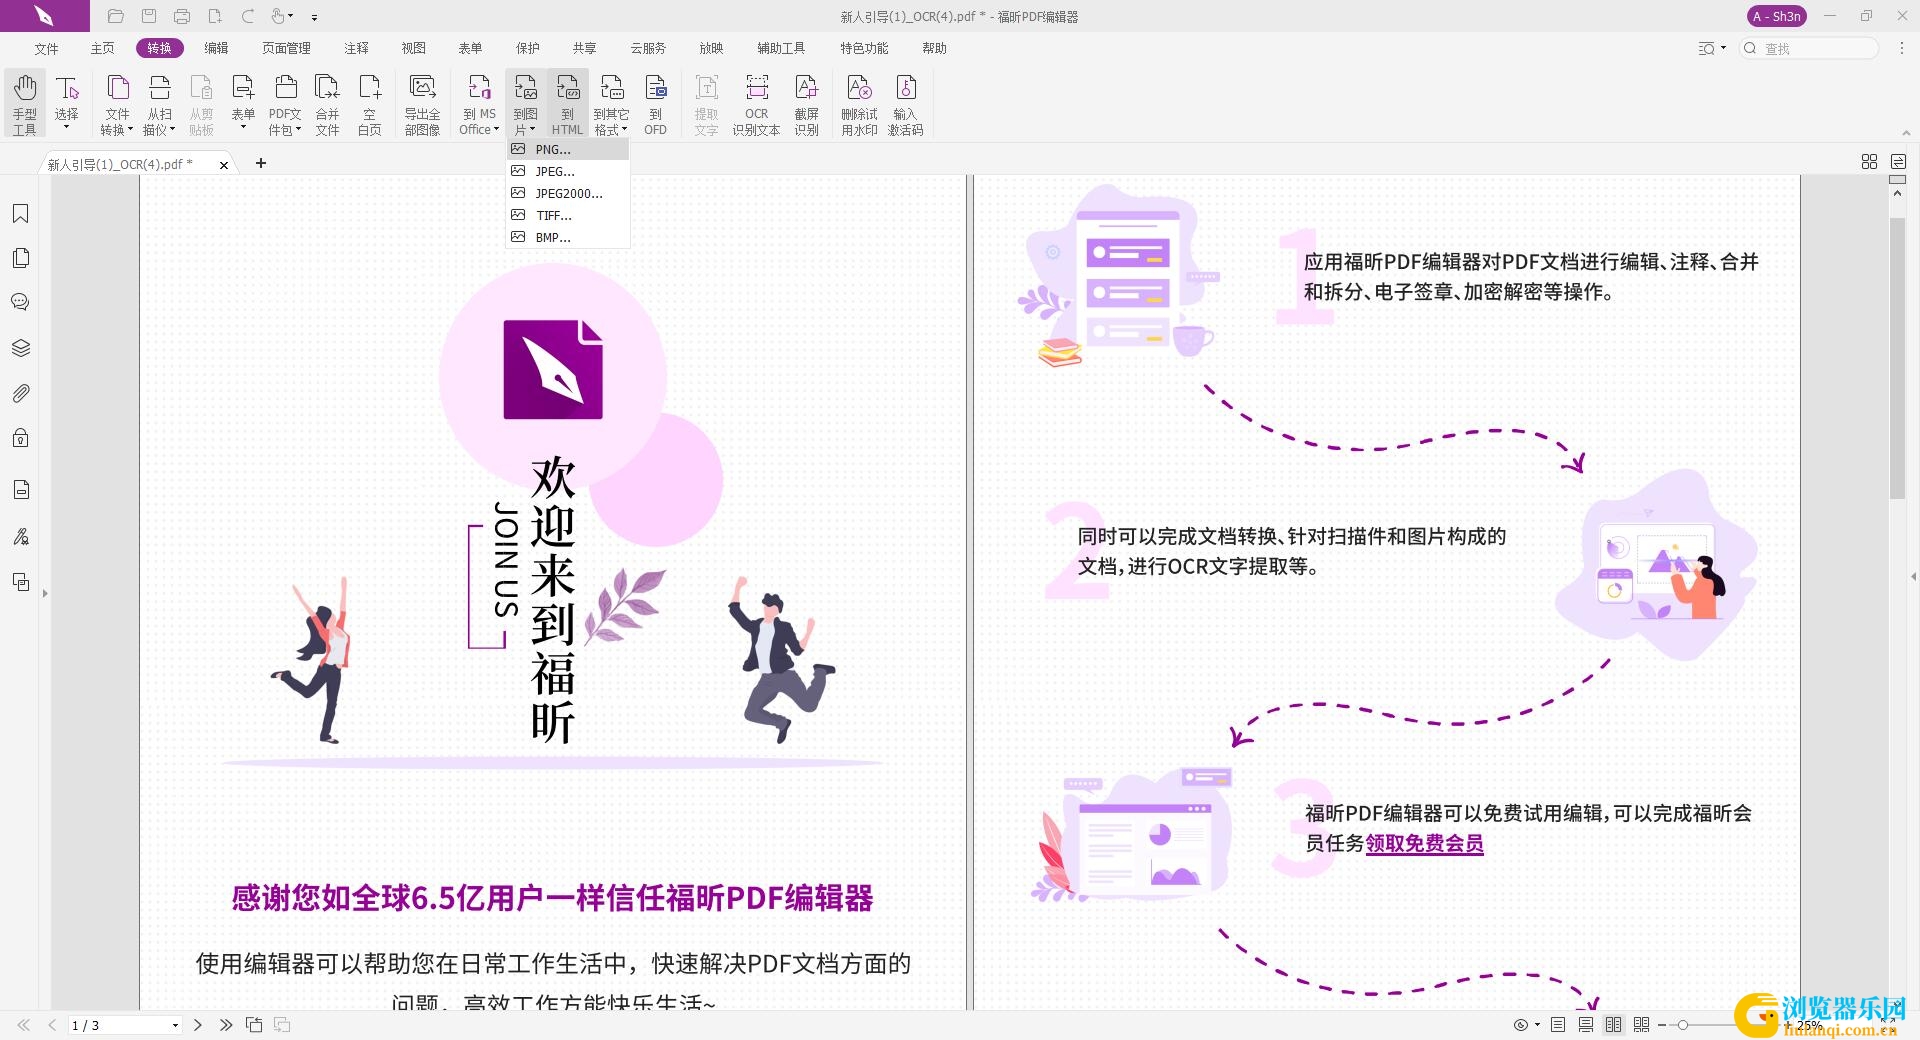Click the previous view icon in status bar
Image resolution: width=1920 pixels, height=1040 pixels.
coord(254,1025)
